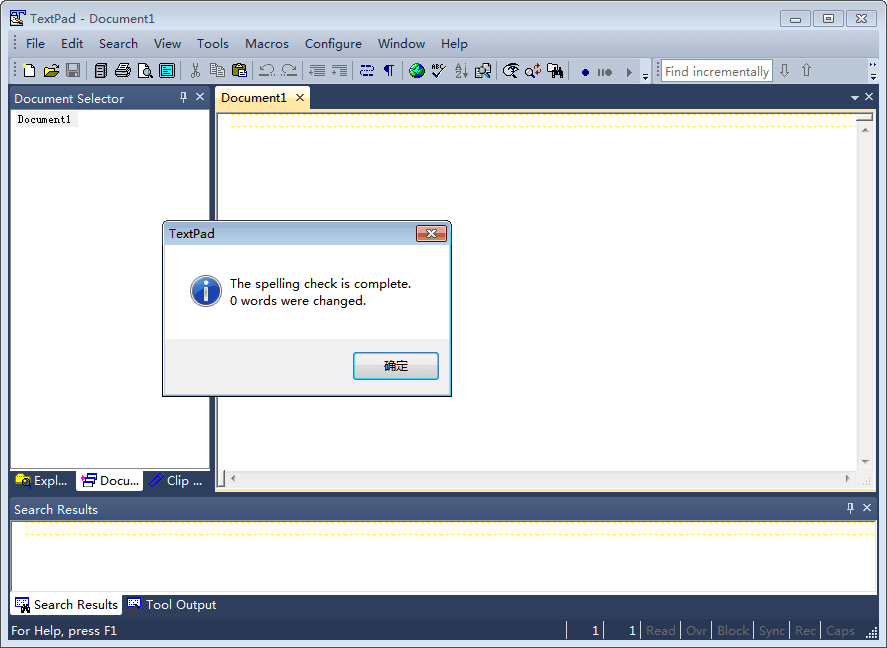Open the active documents dropdown arrow
Screen dimensions: 887x648
coord(854,98)
